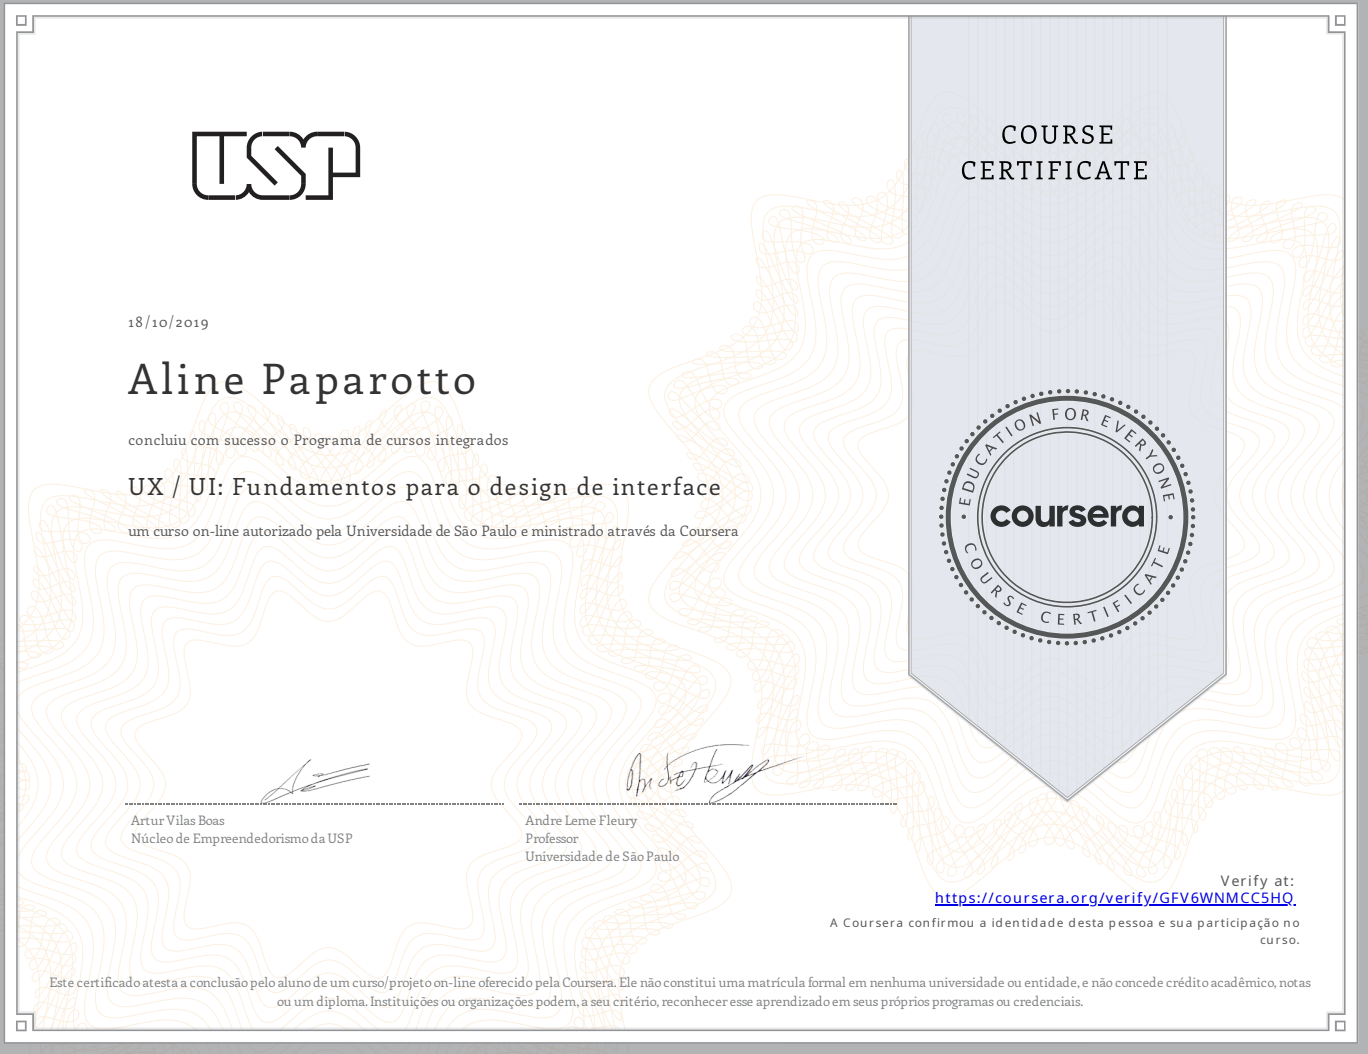The width and height of the screenshot is (1368, 1054).
Task: Click 'A Coursera confirmou a identidade' statement
Action: (x=1065, y=931)
